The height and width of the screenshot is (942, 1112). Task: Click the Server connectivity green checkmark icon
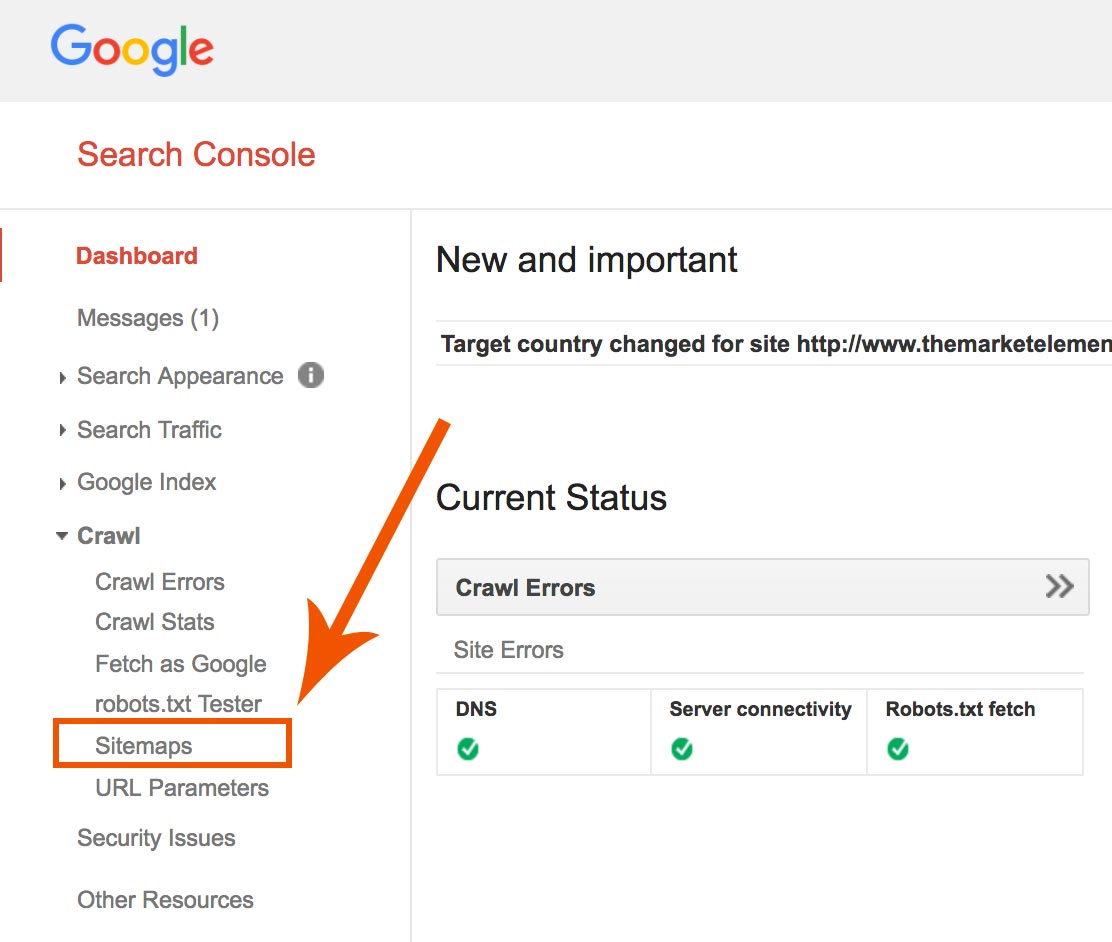682,748
